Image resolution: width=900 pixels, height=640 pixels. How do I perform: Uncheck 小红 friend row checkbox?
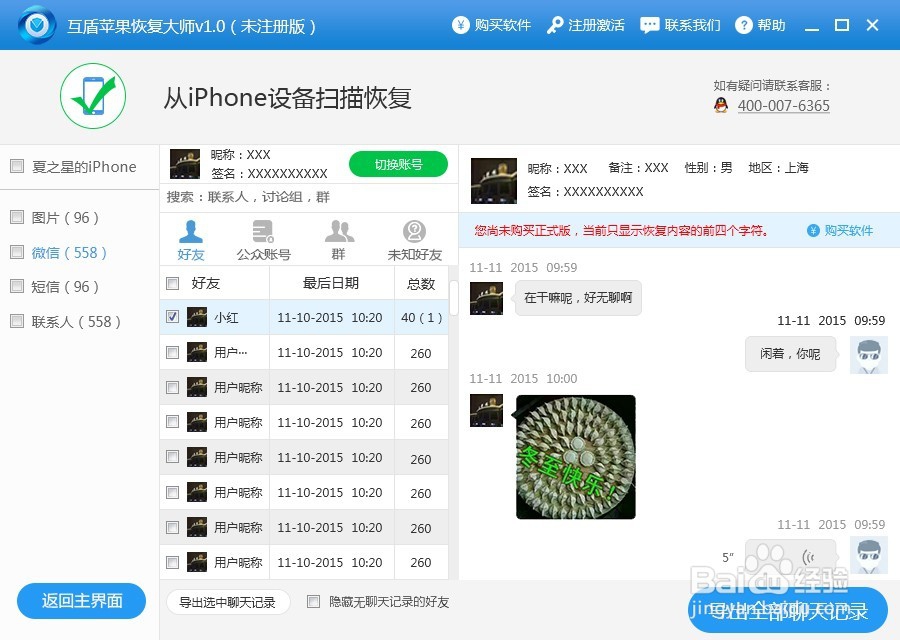coord(172,317)
